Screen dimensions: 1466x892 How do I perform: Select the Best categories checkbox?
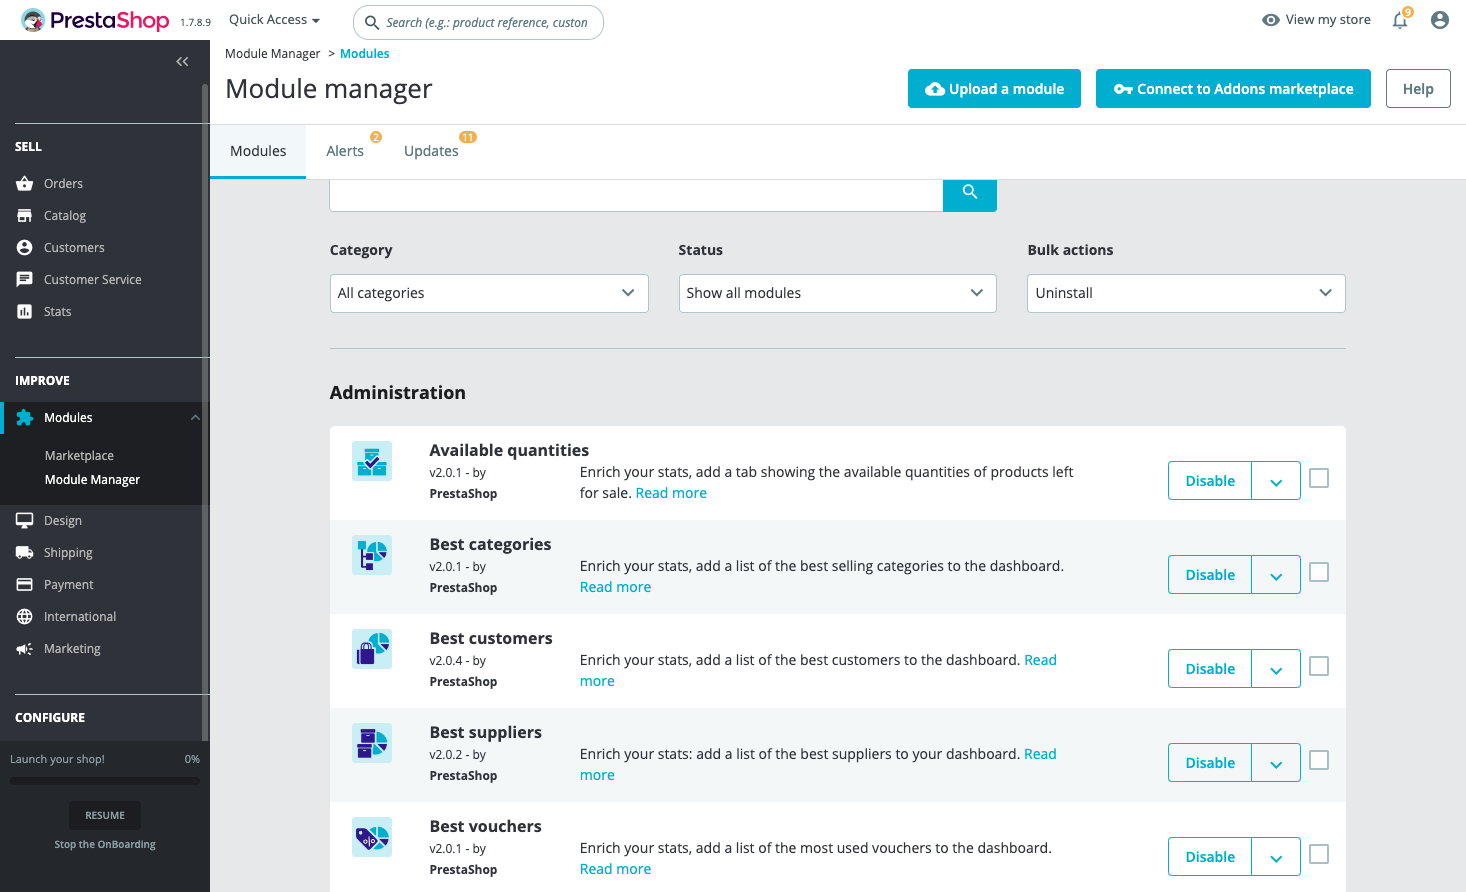point(1319,572)
